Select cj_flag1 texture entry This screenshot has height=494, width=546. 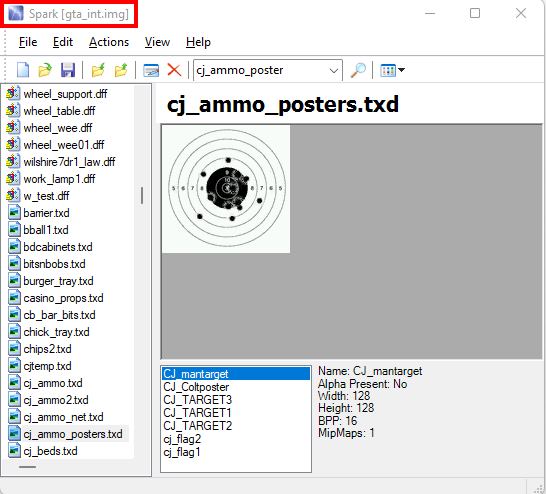[236, 452]
